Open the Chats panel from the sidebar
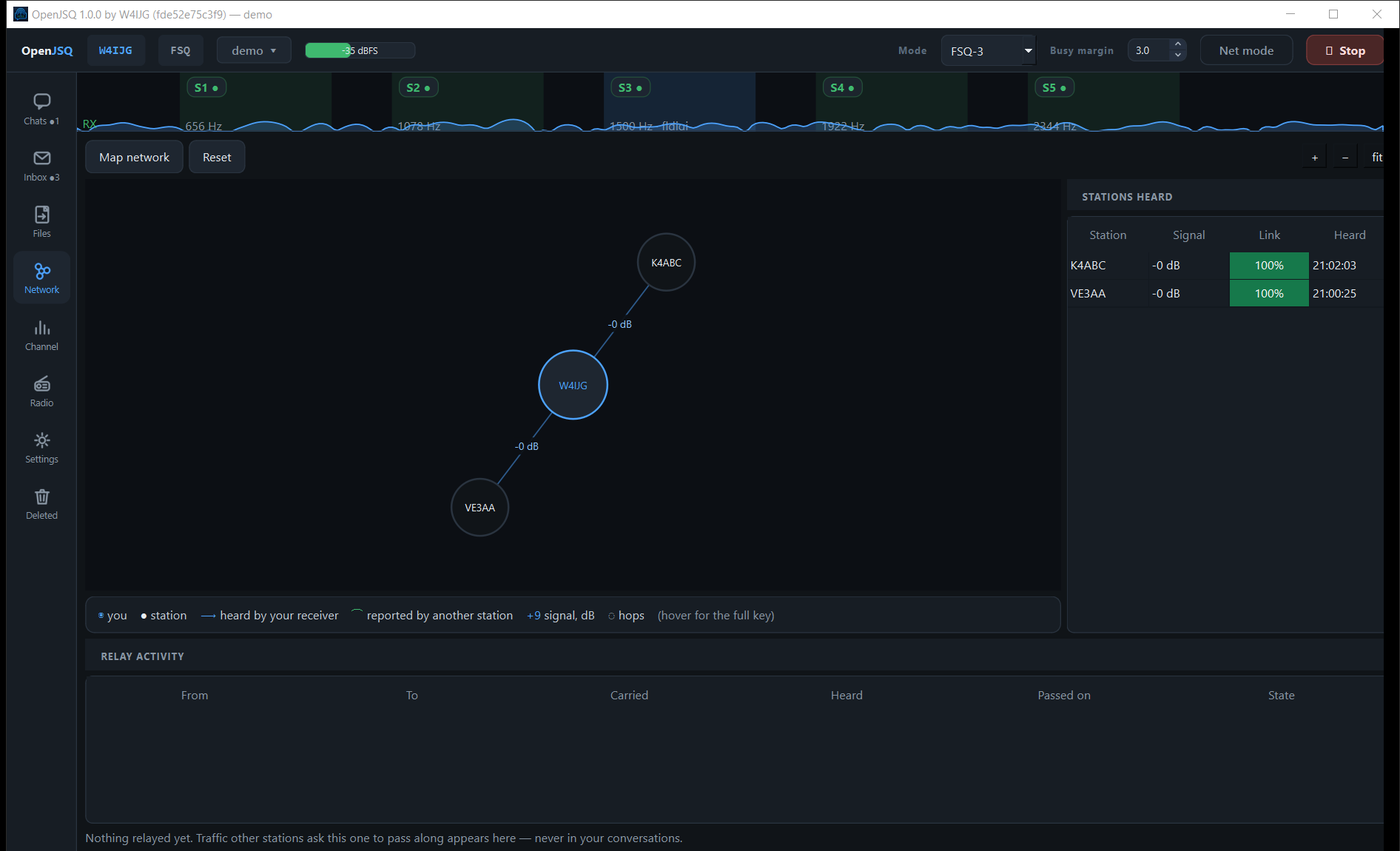The height and width of the screenshot is (851, 1400). click(x=42, y=109)
